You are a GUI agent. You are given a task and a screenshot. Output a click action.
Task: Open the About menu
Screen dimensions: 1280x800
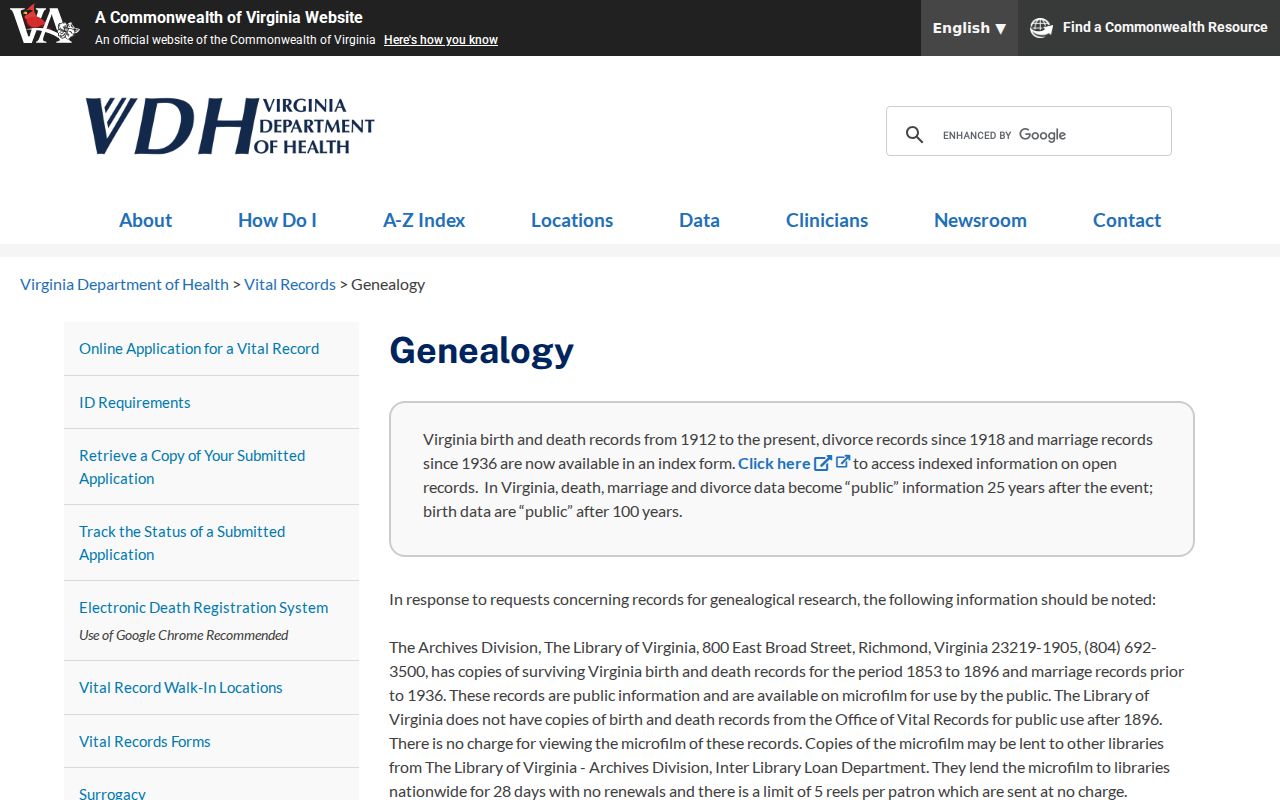pos(145,220)
